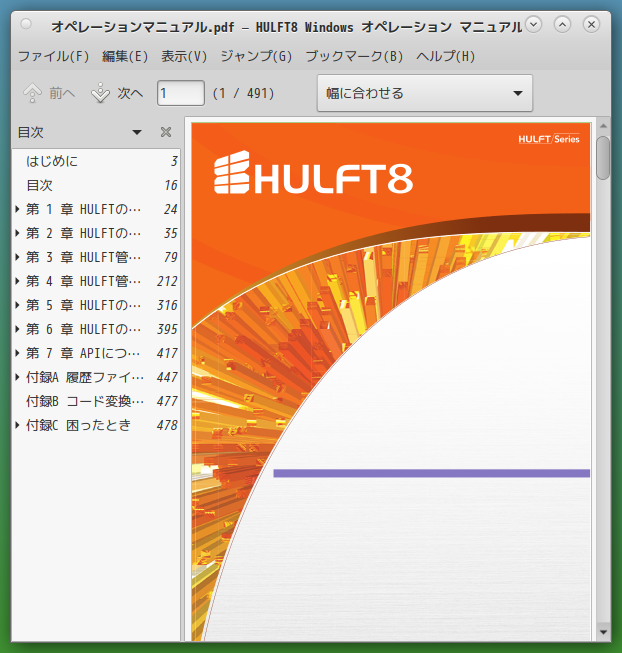This screenshot has height=653, width=622.
Task: Select 付録B コード変換… entry
Action: click(96, 401)
